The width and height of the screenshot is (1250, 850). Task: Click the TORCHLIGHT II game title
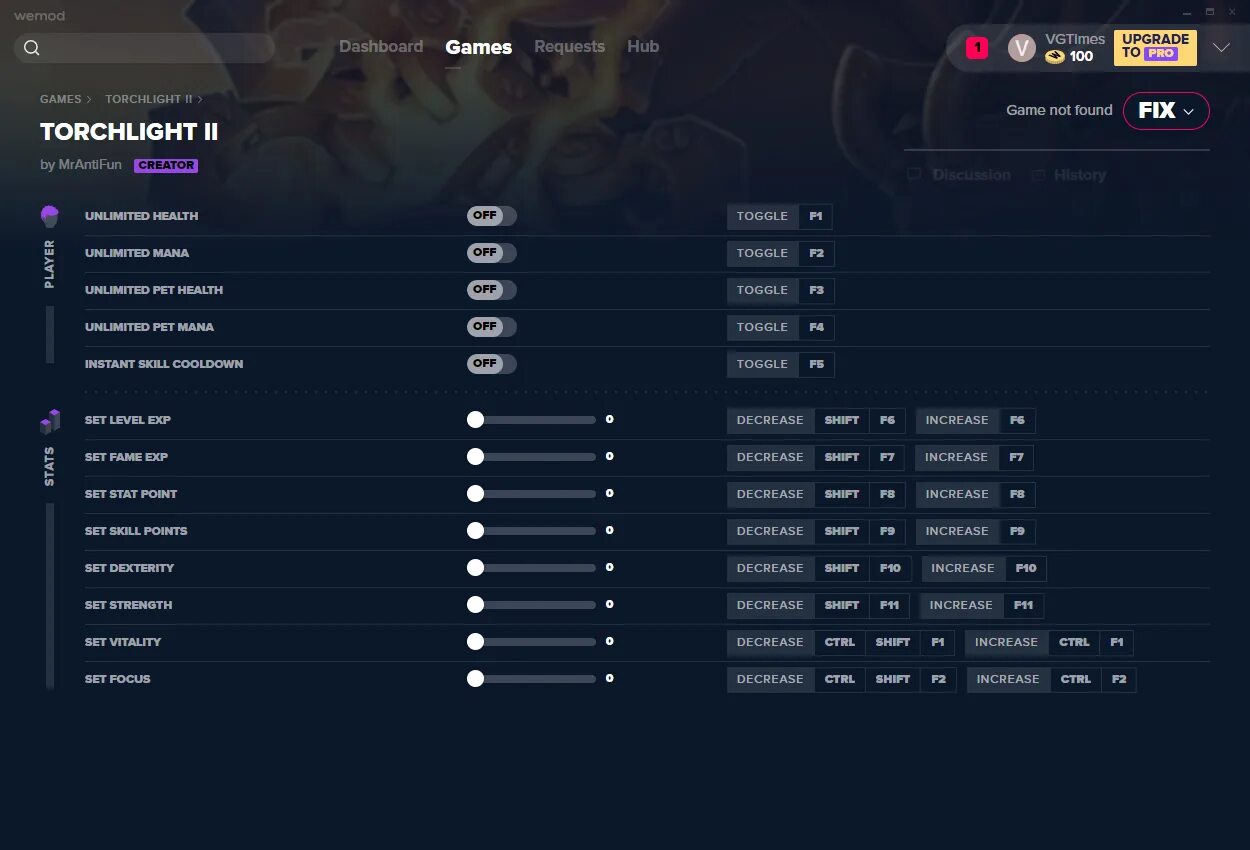click(129, 132)
